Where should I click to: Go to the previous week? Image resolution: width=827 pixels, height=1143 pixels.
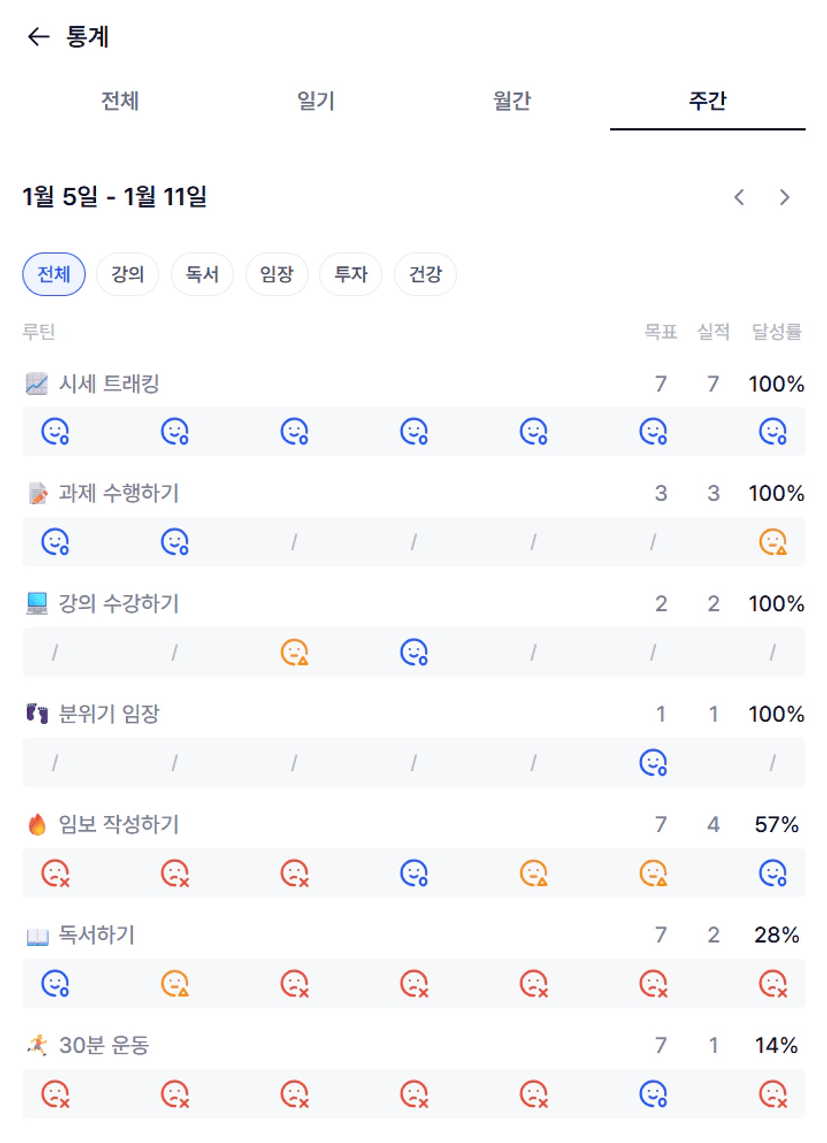click(x=739, y=197)
